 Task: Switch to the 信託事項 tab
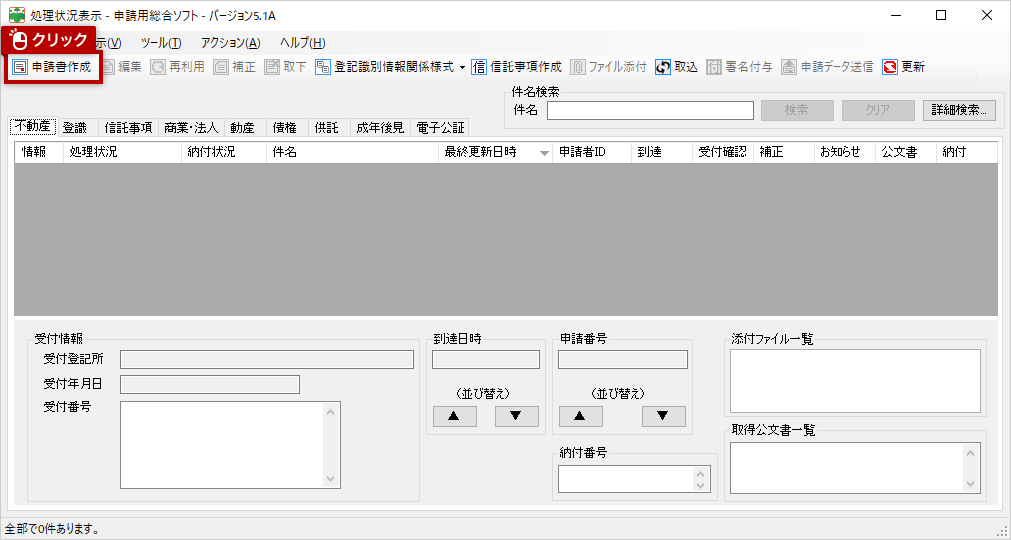click(128, 128)
